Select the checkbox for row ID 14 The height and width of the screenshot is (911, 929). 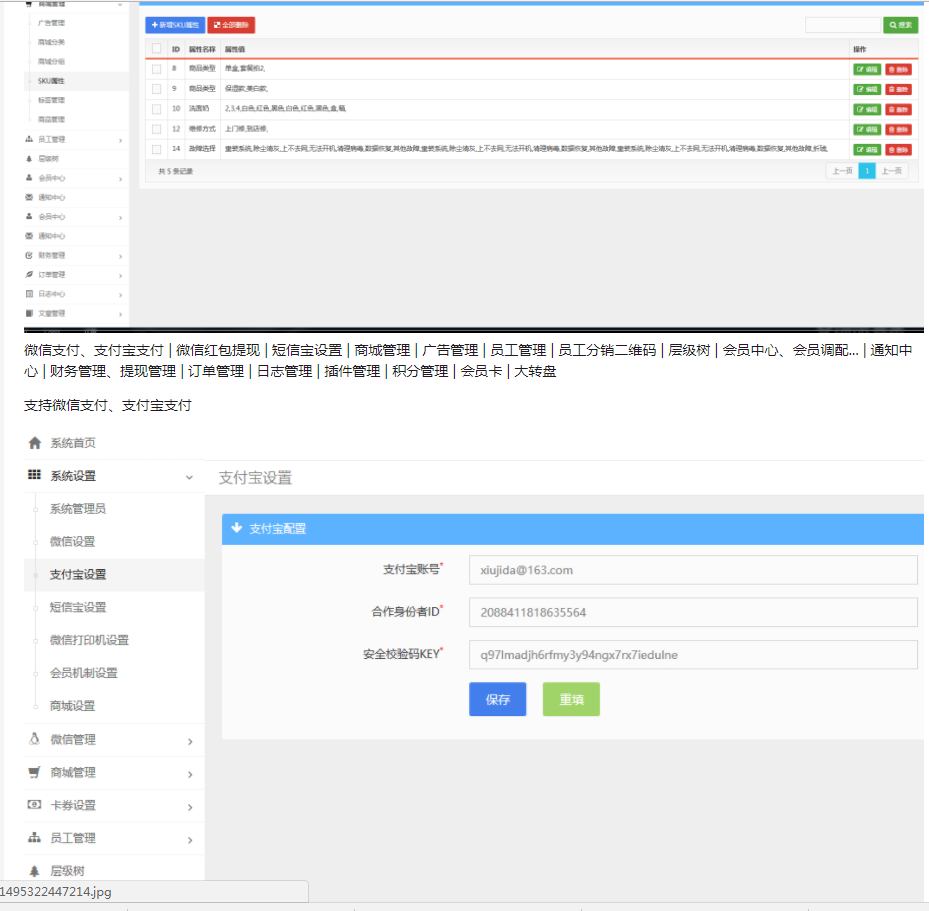pos(156,149)
